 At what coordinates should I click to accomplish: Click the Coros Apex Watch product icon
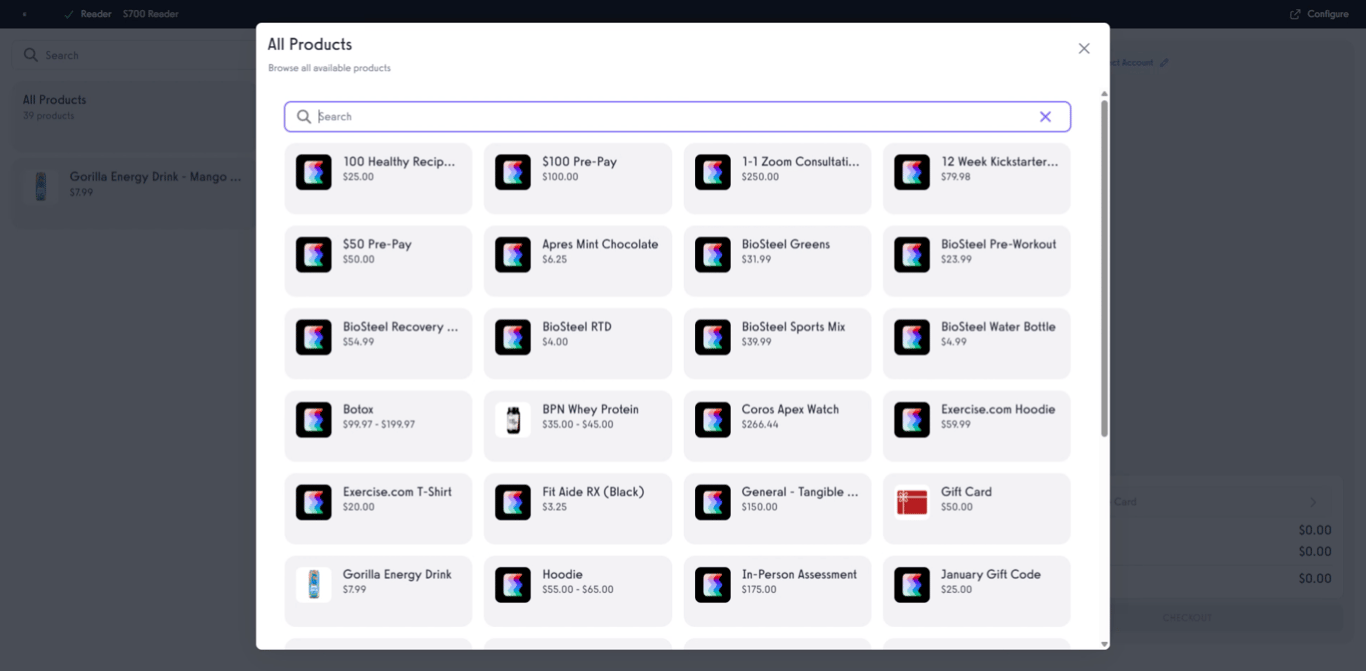pos(712,420)
